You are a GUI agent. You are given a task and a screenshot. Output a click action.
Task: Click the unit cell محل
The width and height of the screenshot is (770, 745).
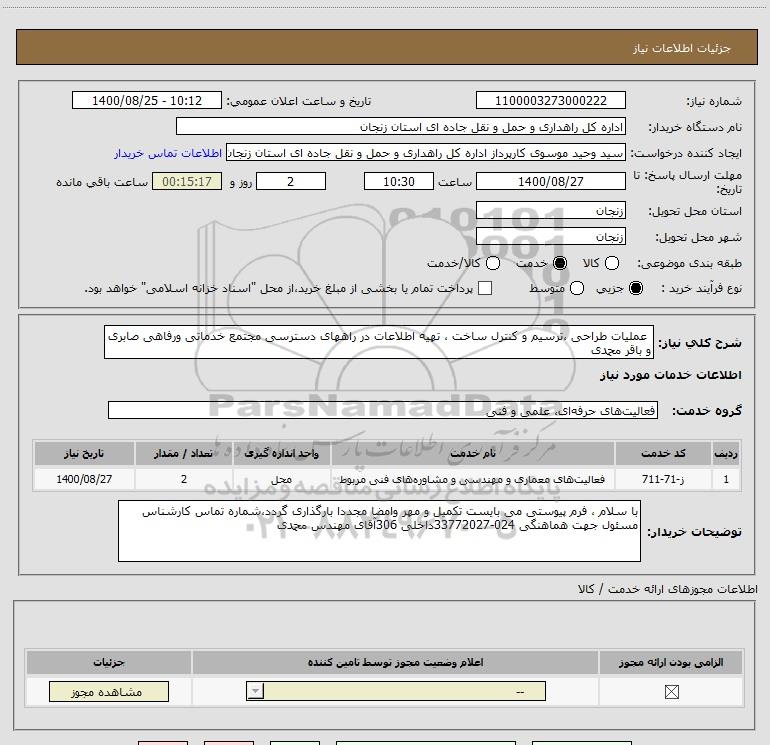pos(281,479)
